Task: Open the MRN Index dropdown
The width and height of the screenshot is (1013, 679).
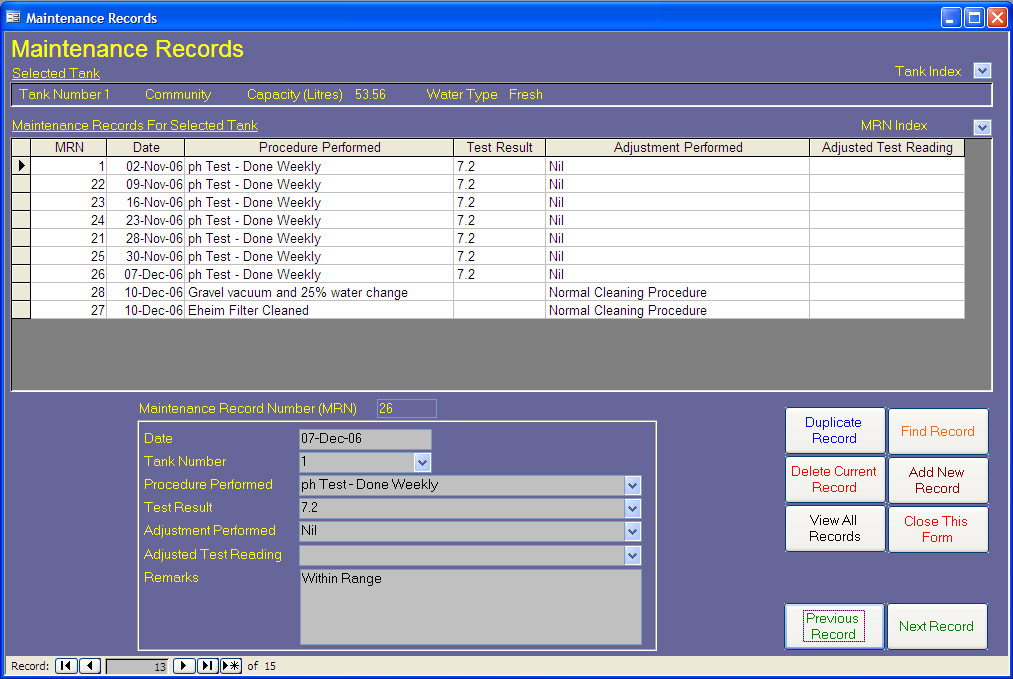Action: click(982, 127)
